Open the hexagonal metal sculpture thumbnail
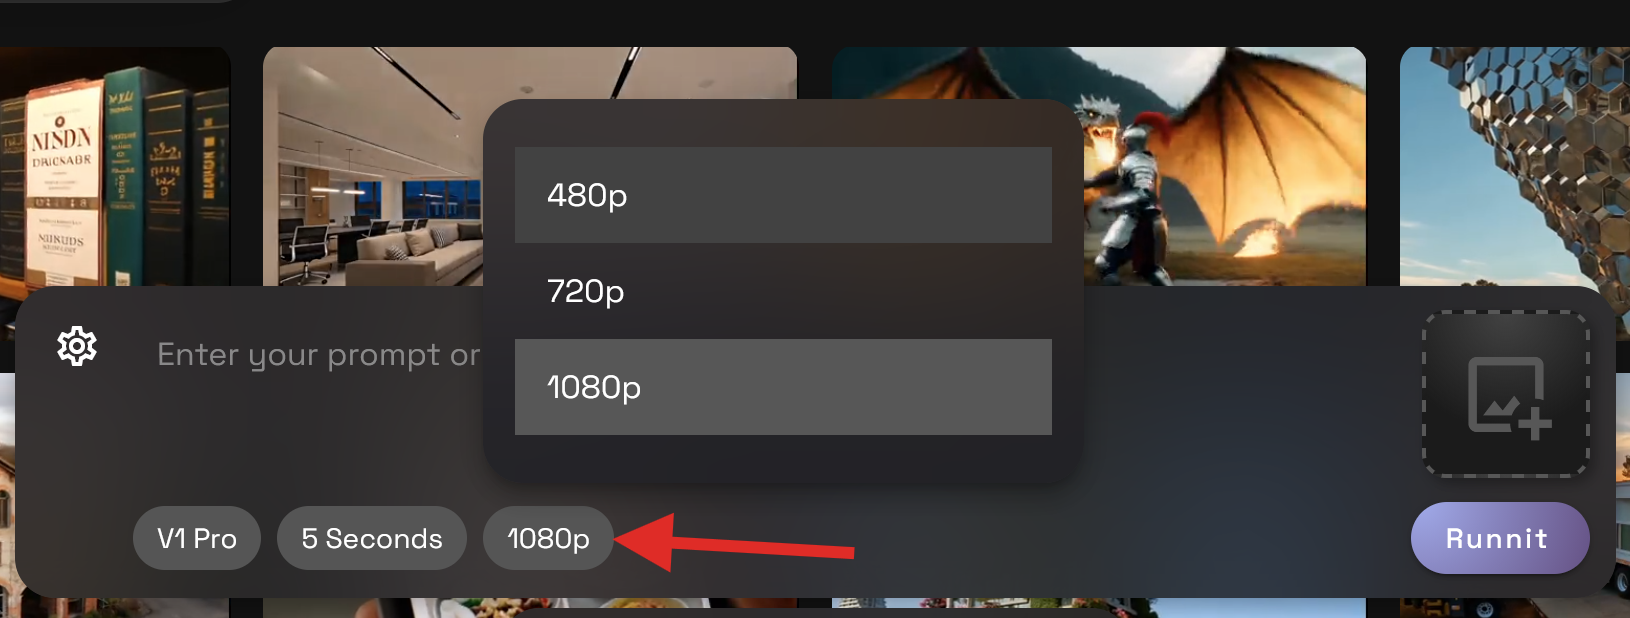 pyautogui.click(x=1515, y=166)
